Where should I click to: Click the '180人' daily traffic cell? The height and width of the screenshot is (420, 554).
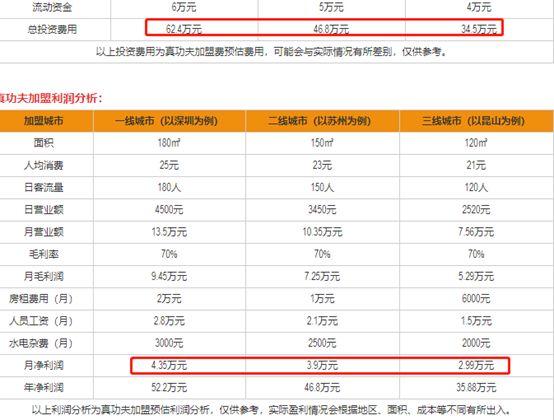pyautogui.click(x=169, y=187)
